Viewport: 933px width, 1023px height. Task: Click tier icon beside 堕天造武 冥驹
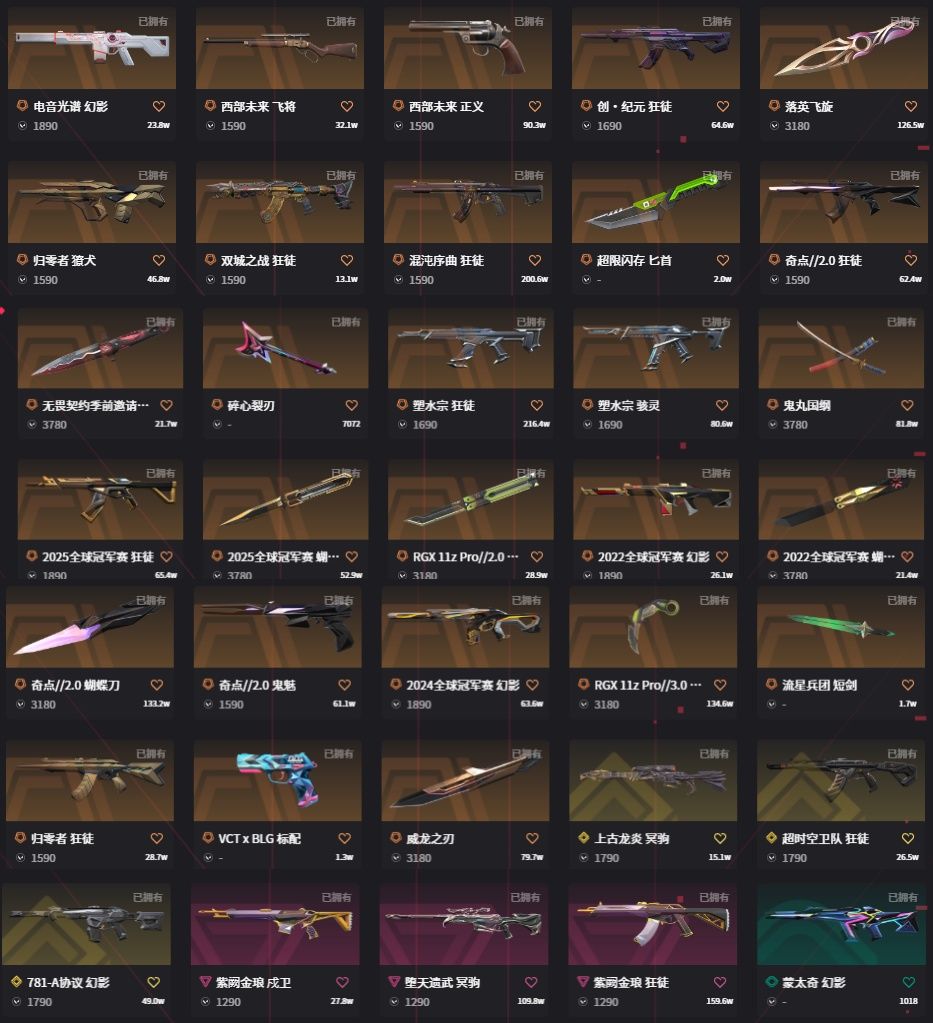(393, 981)
